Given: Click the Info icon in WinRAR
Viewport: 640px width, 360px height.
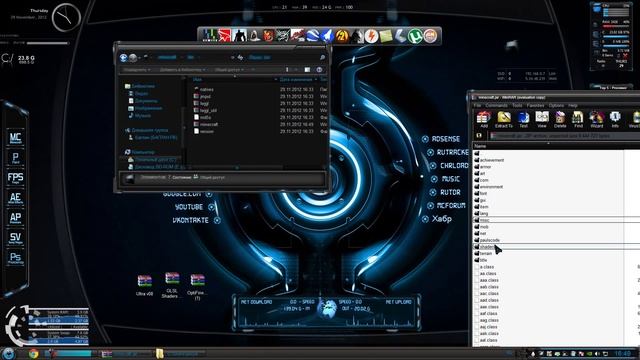Looking at the screenshot, I should tap(615, 119).
